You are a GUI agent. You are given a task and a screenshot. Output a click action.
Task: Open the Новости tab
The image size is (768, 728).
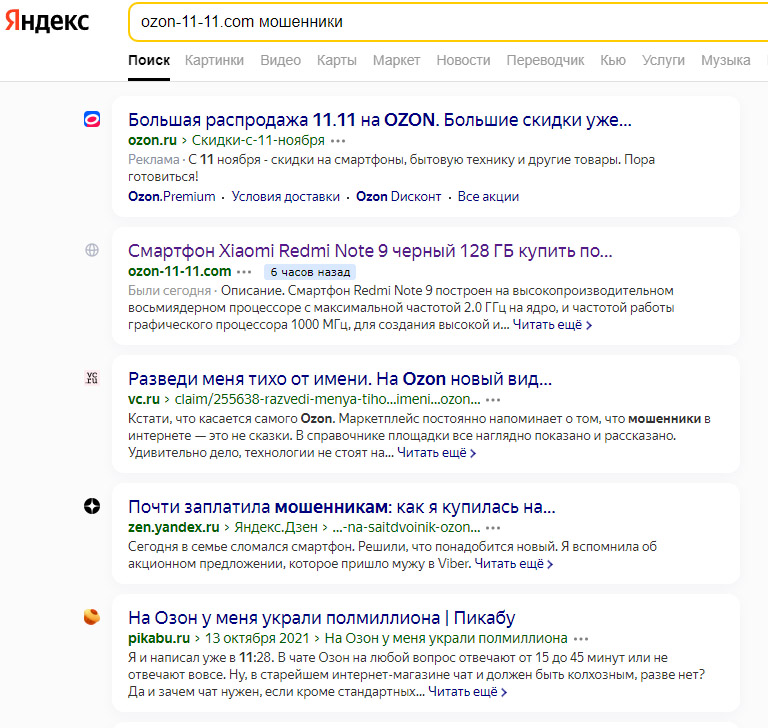pyautogui.click(x=463, y=60)
